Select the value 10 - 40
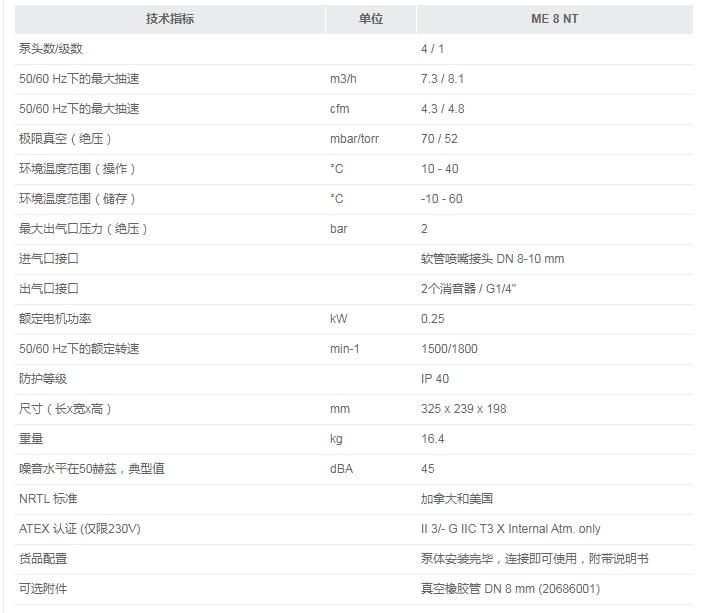701x613 pixels. coord(439,169)
